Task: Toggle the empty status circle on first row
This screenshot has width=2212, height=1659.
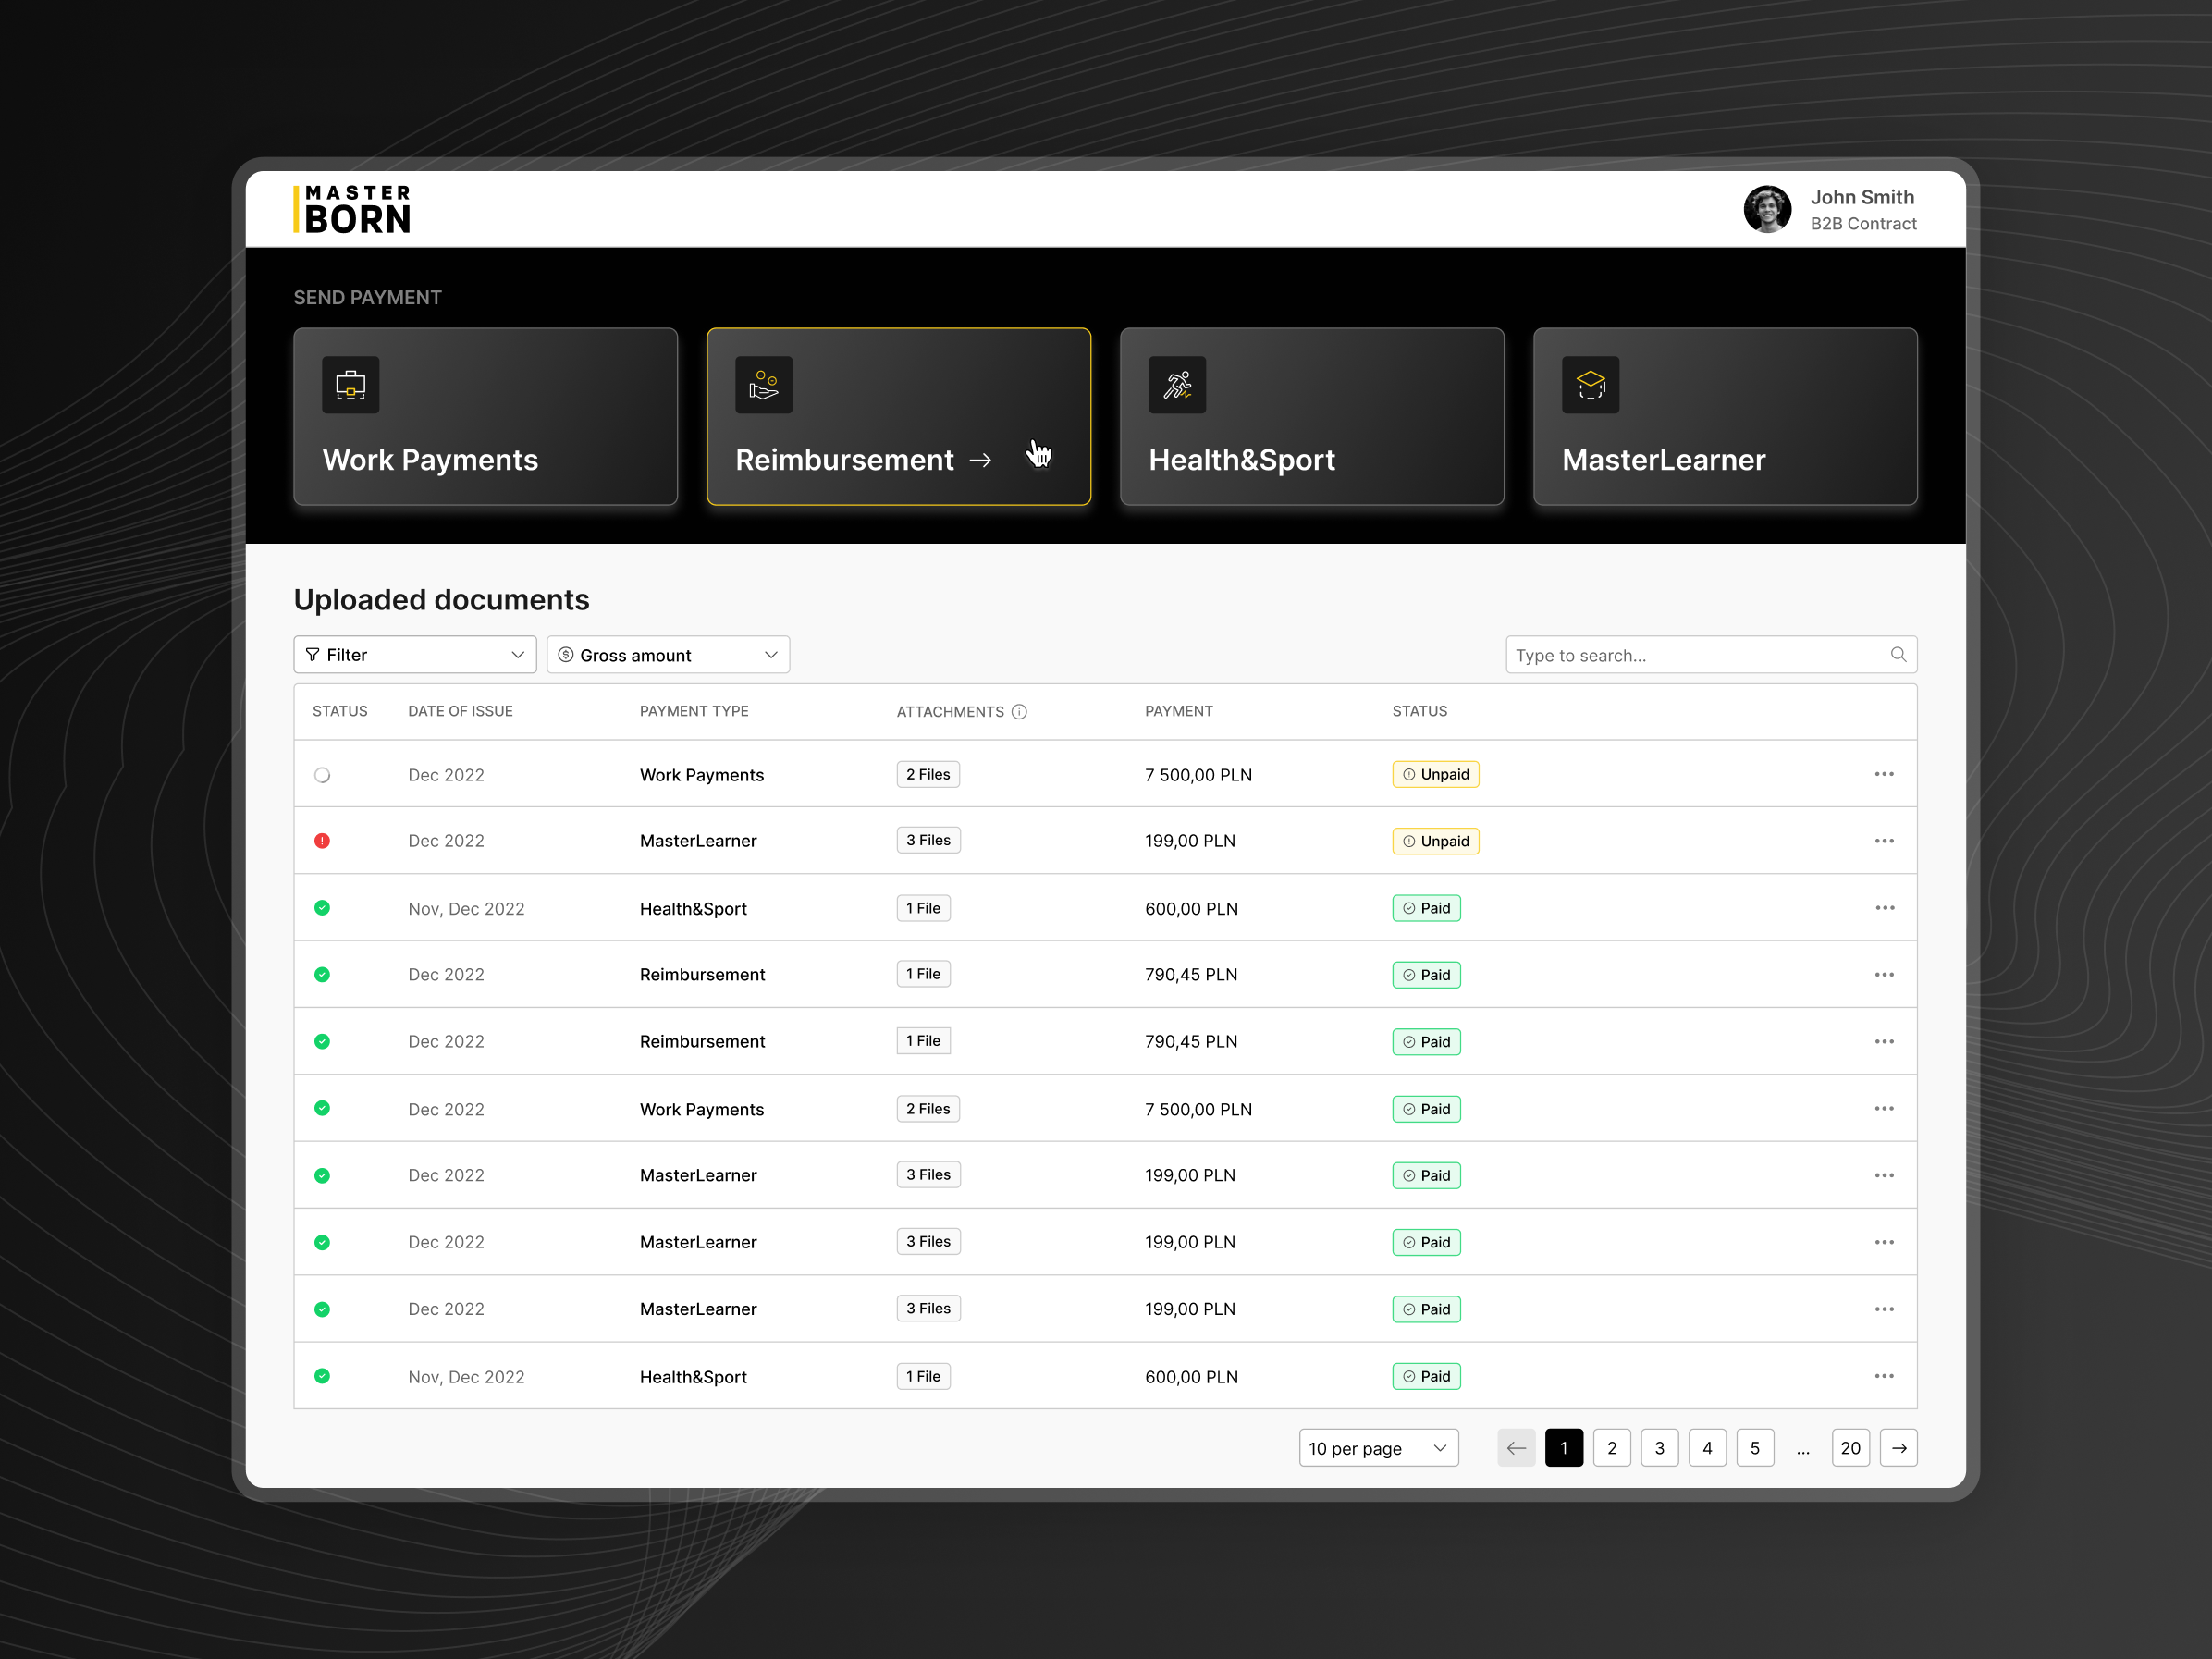Action: click(322, 774)
